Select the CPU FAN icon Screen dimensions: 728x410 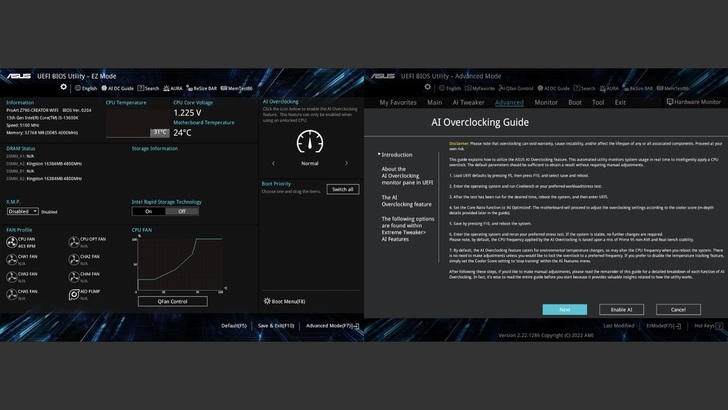[12, 242]
